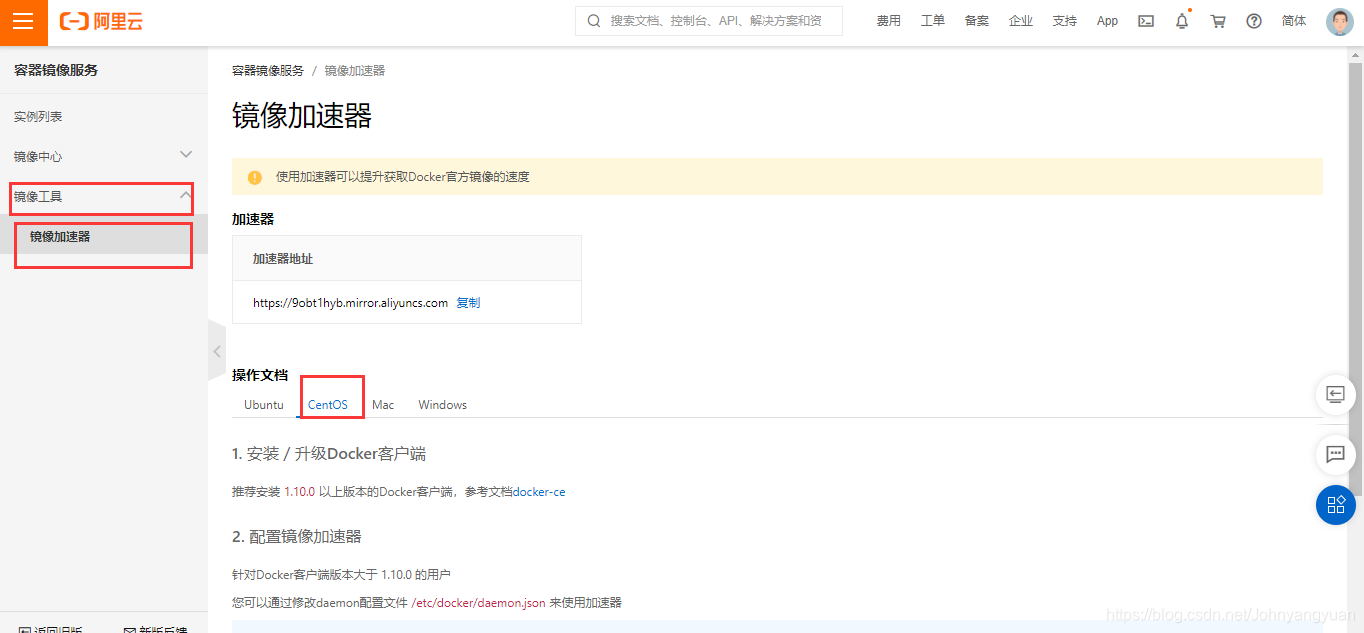Click 镜像加速器 breadcrumb item

355,71
